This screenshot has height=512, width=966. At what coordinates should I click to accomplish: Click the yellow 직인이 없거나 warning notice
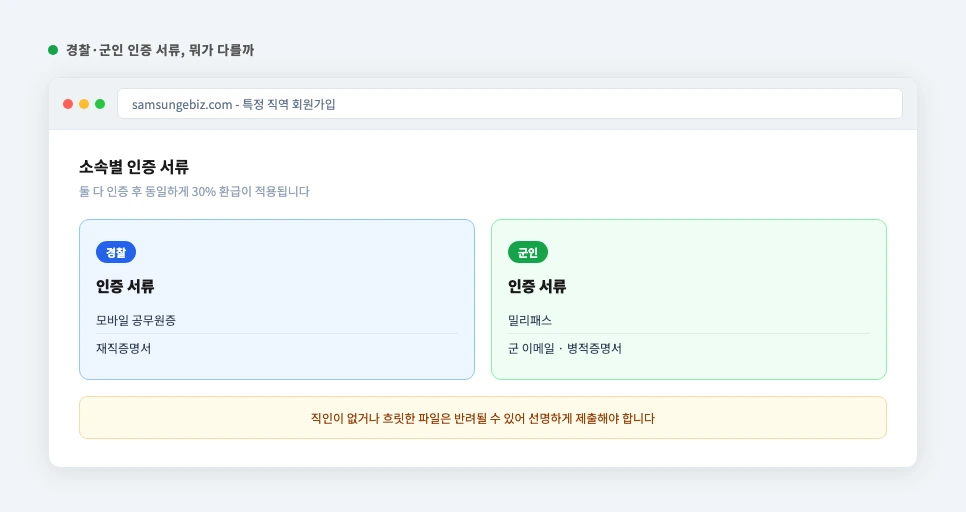click(x=483, y=418)
